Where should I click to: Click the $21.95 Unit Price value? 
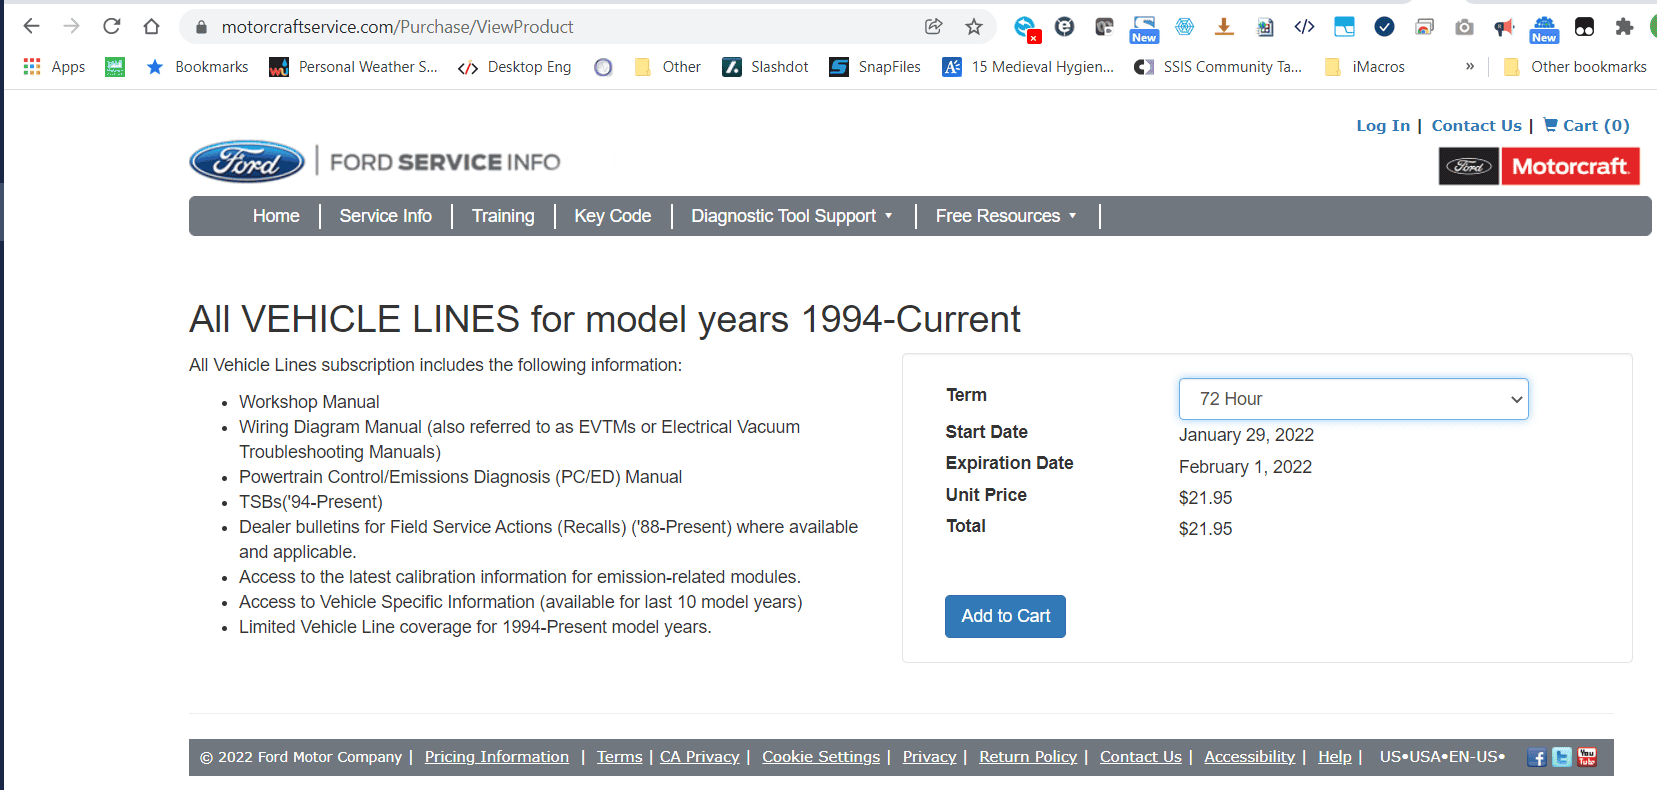tap(1205, 498)
